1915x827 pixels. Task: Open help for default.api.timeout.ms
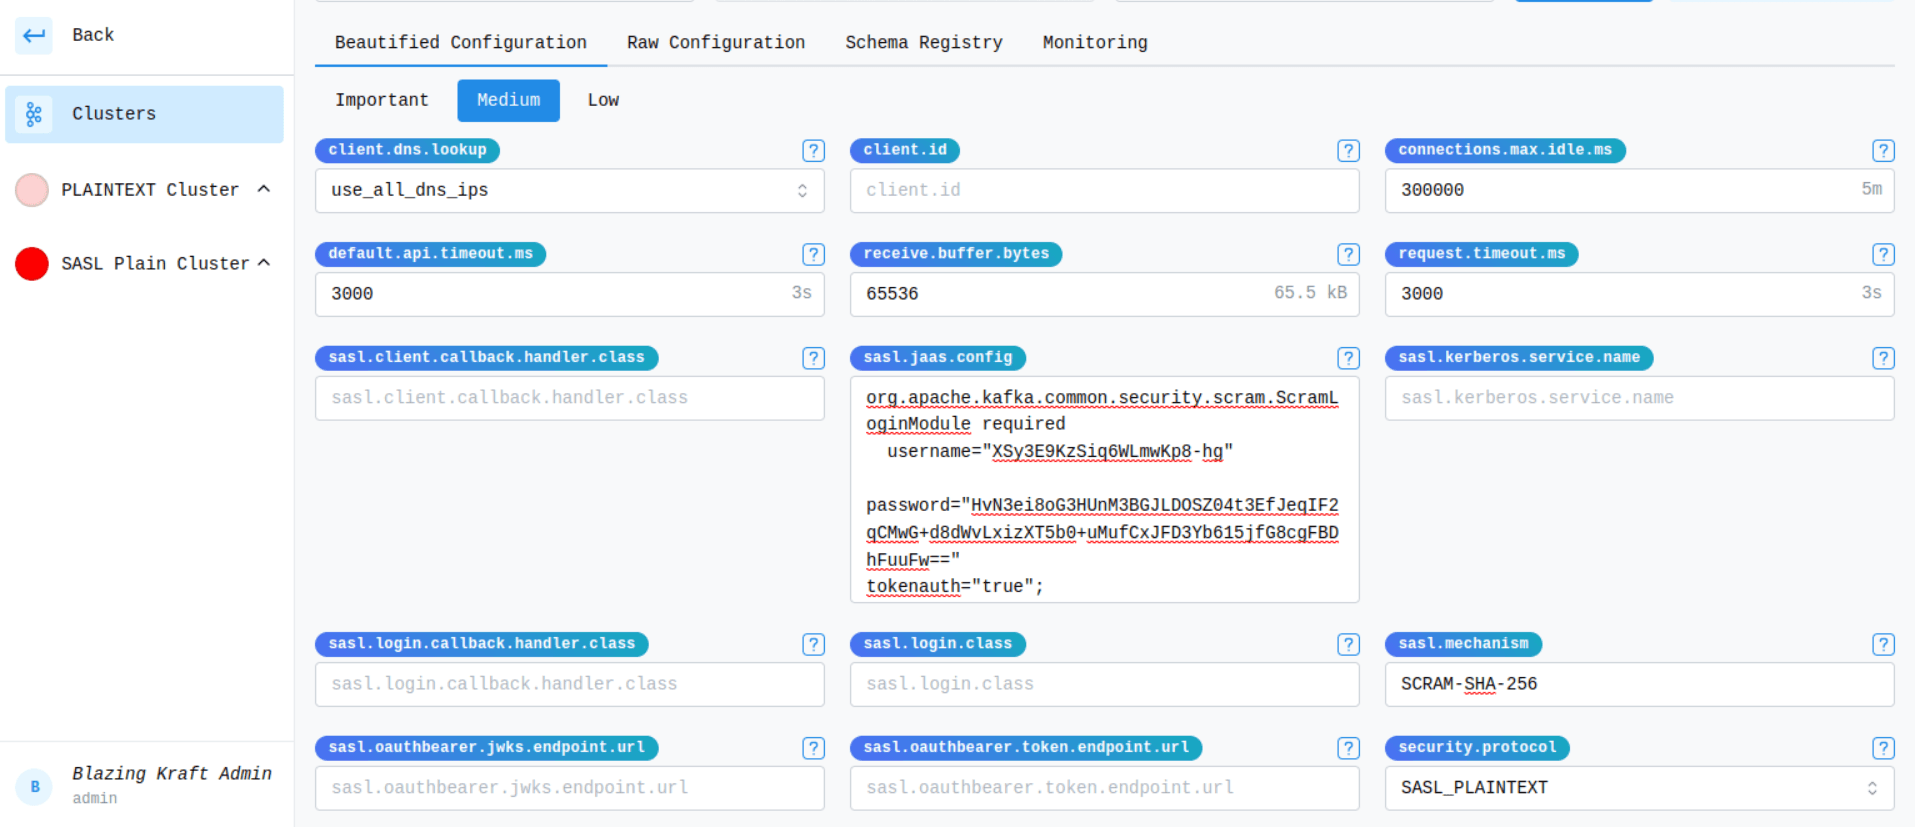(813, 254)
